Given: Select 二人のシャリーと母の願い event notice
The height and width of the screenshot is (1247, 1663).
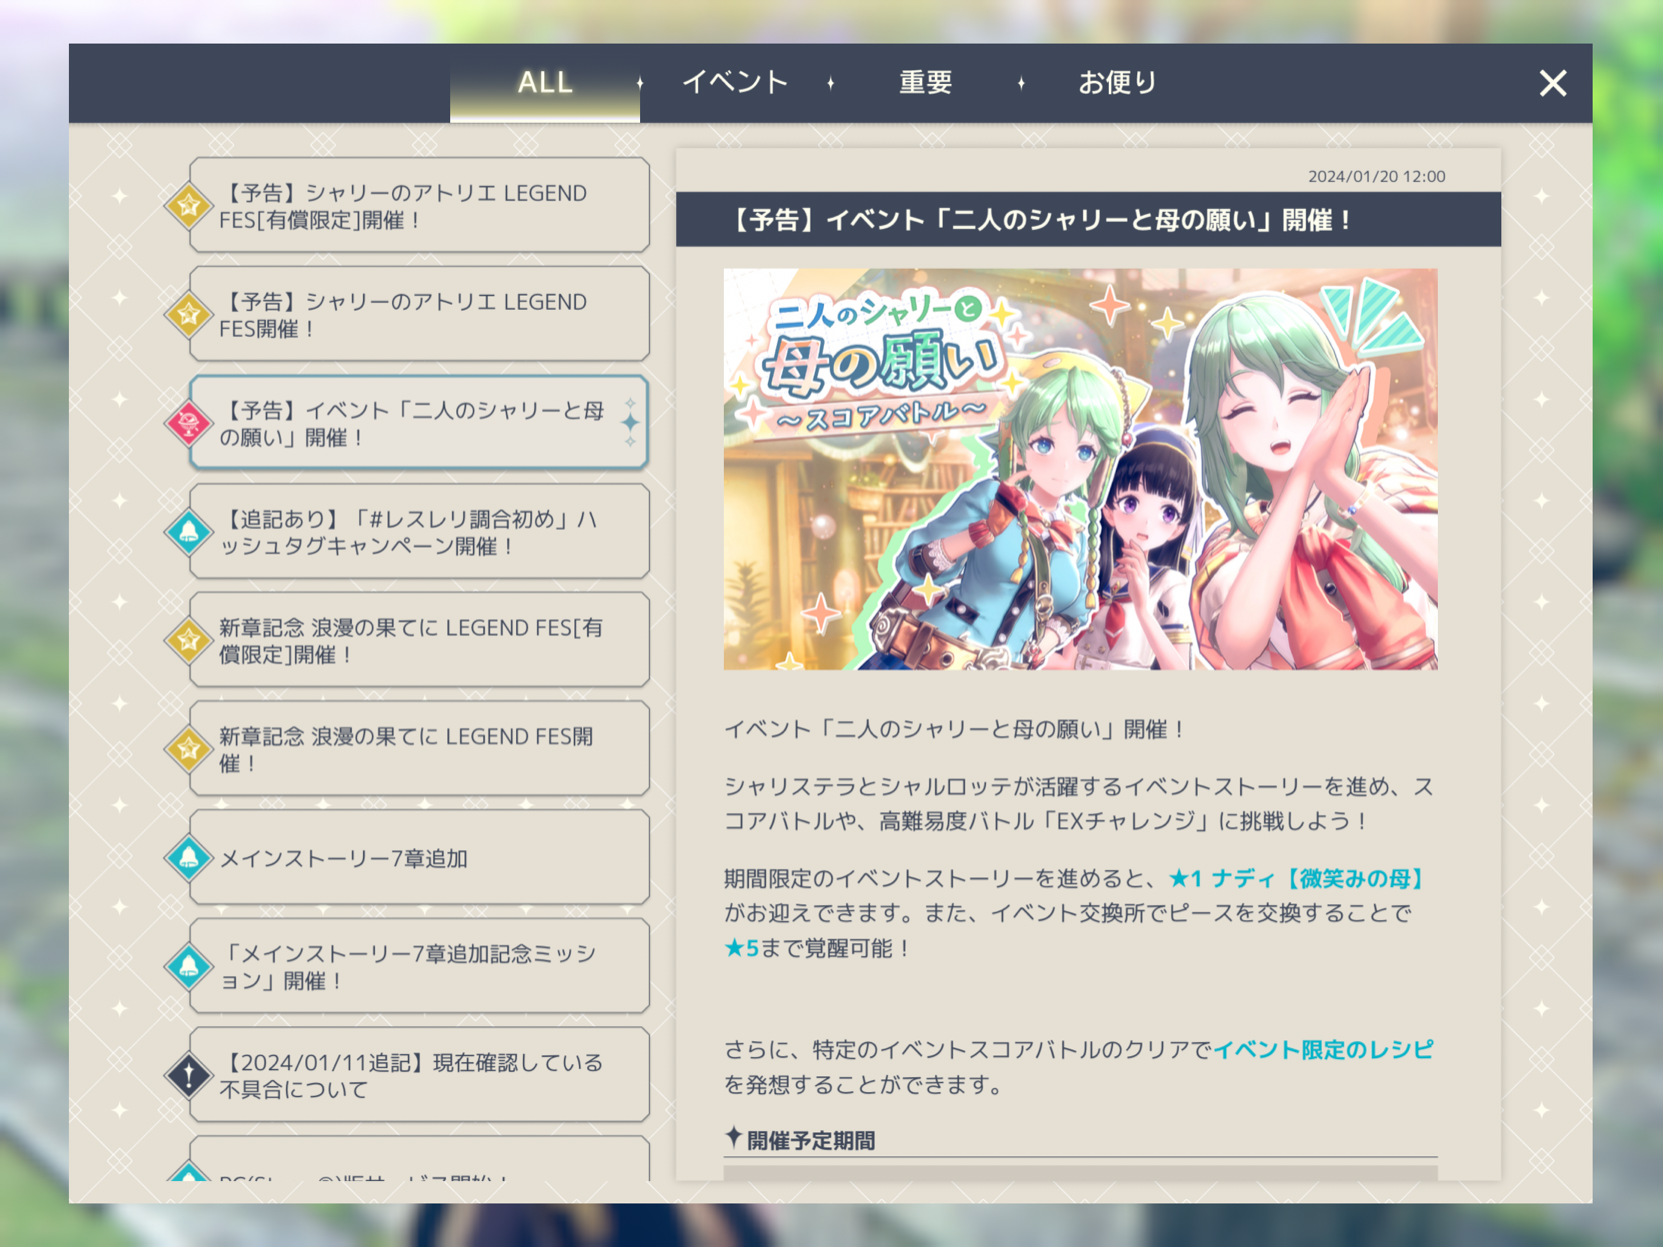Looking at the screenshot, I should pyautogui.click(x=419, y=423).
